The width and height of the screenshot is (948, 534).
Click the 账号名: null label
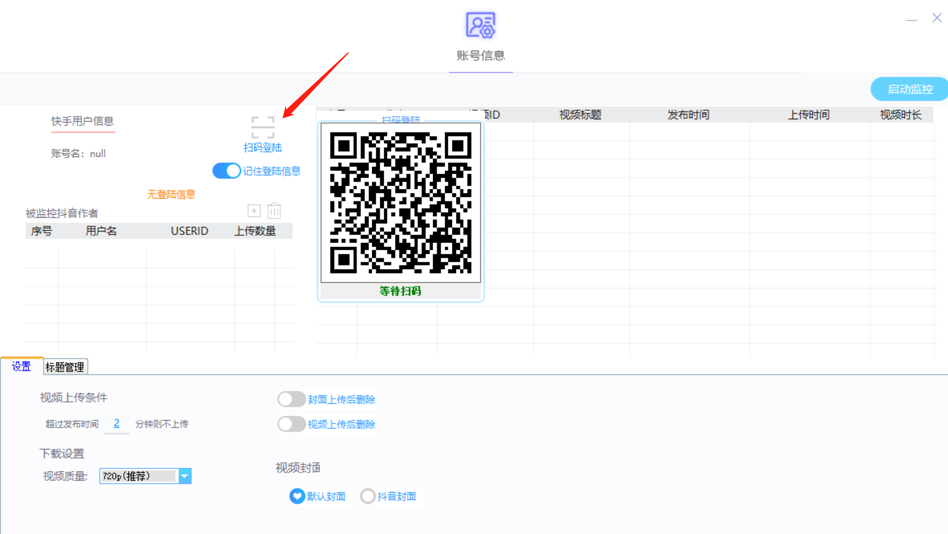tap(79, 154)
